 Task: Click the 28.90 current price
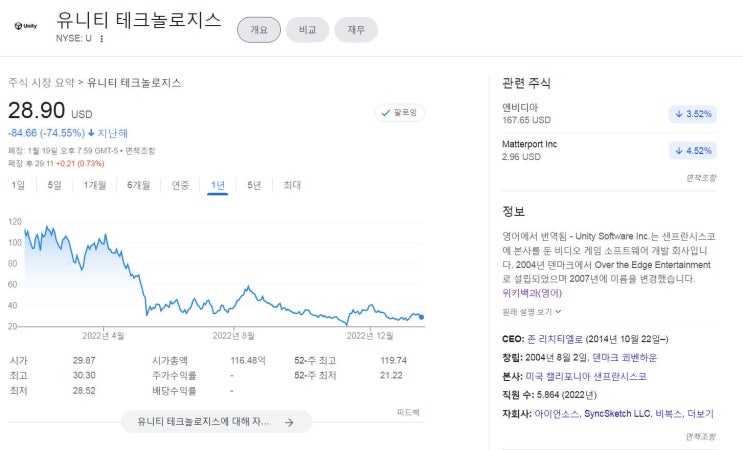pos(36,110)
